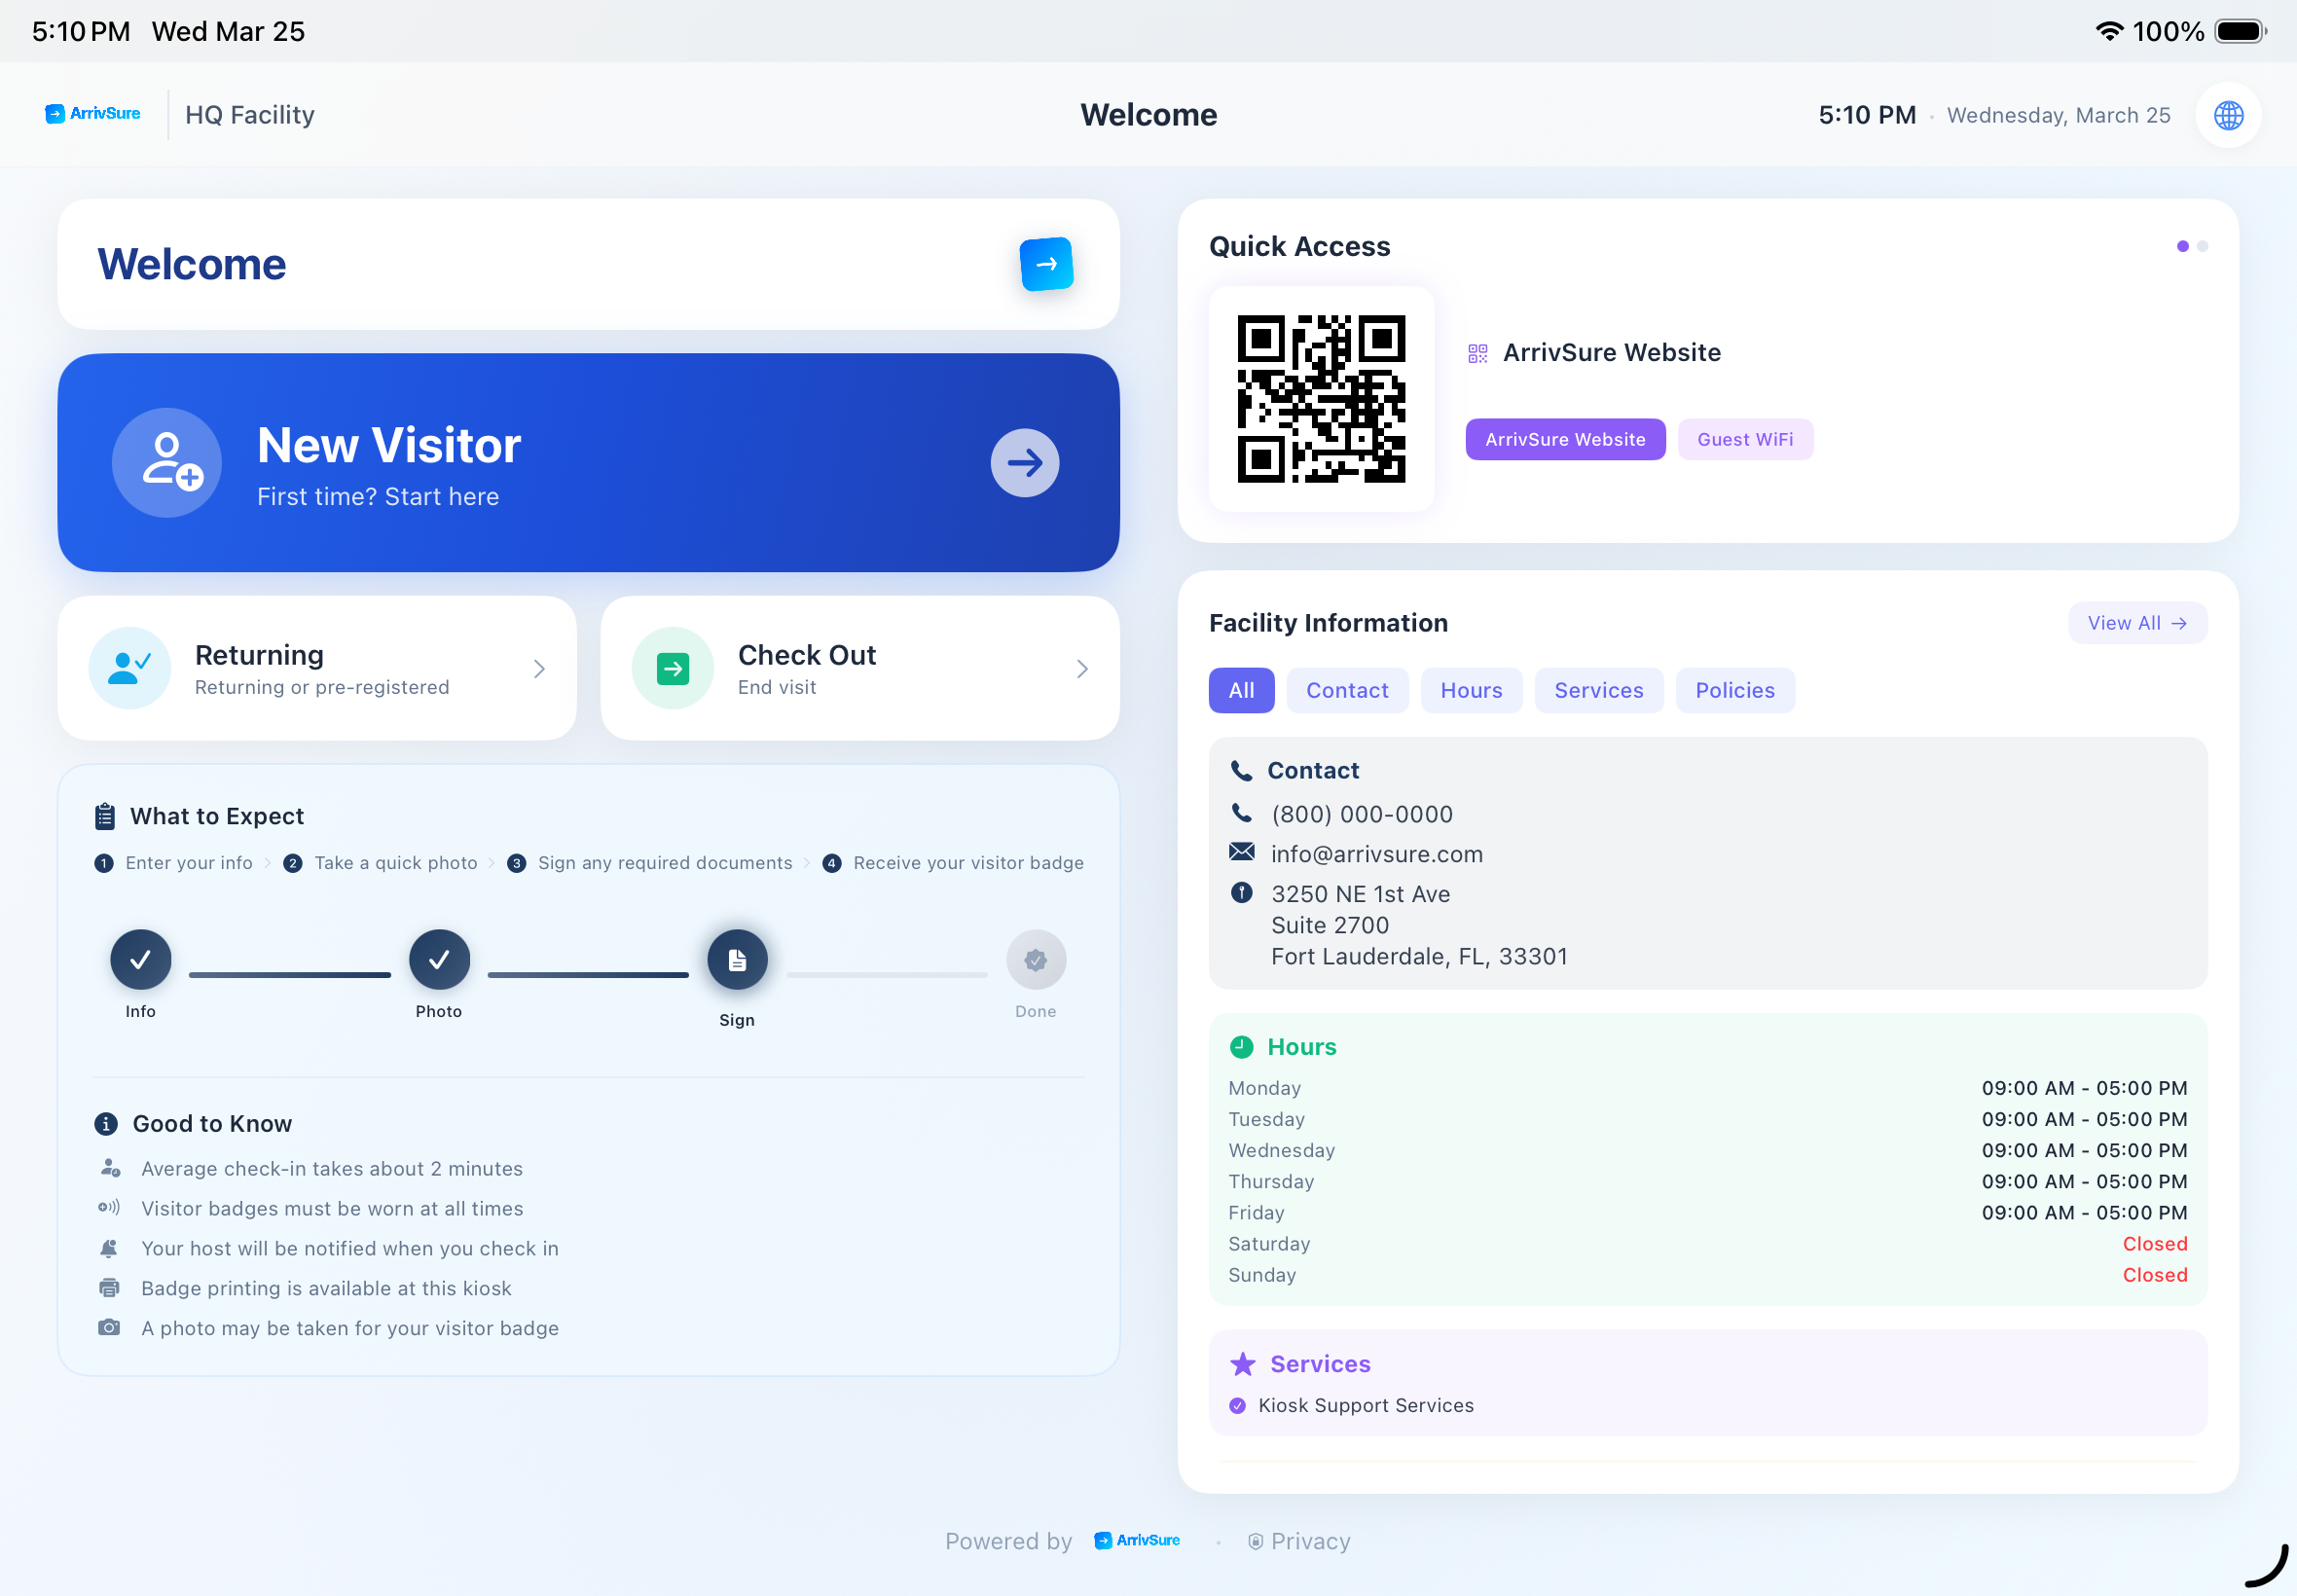Open Check Out via its chevron
2297x1596 pixels.
tap(1082, 669)
